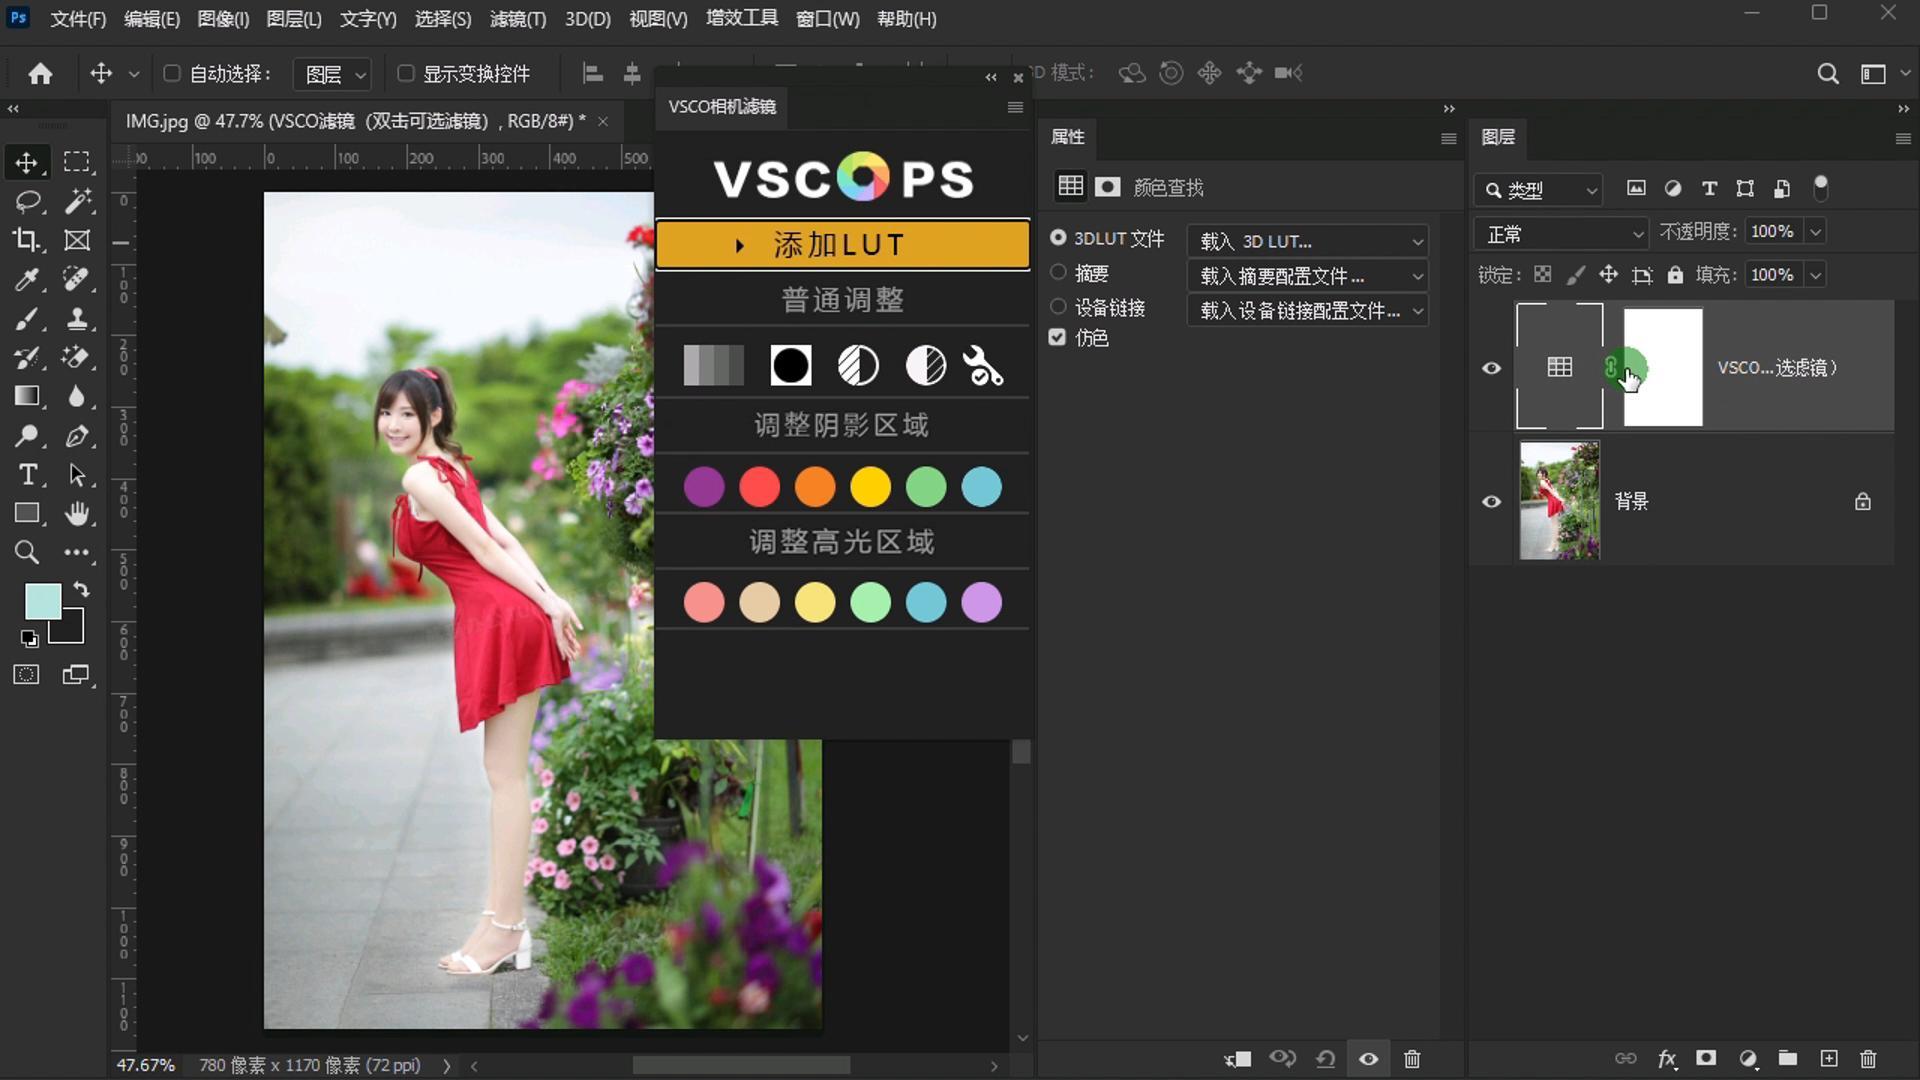Open the 类型 layer filter dropdown
The image size is (1920, 1080).
point(1538,190)
